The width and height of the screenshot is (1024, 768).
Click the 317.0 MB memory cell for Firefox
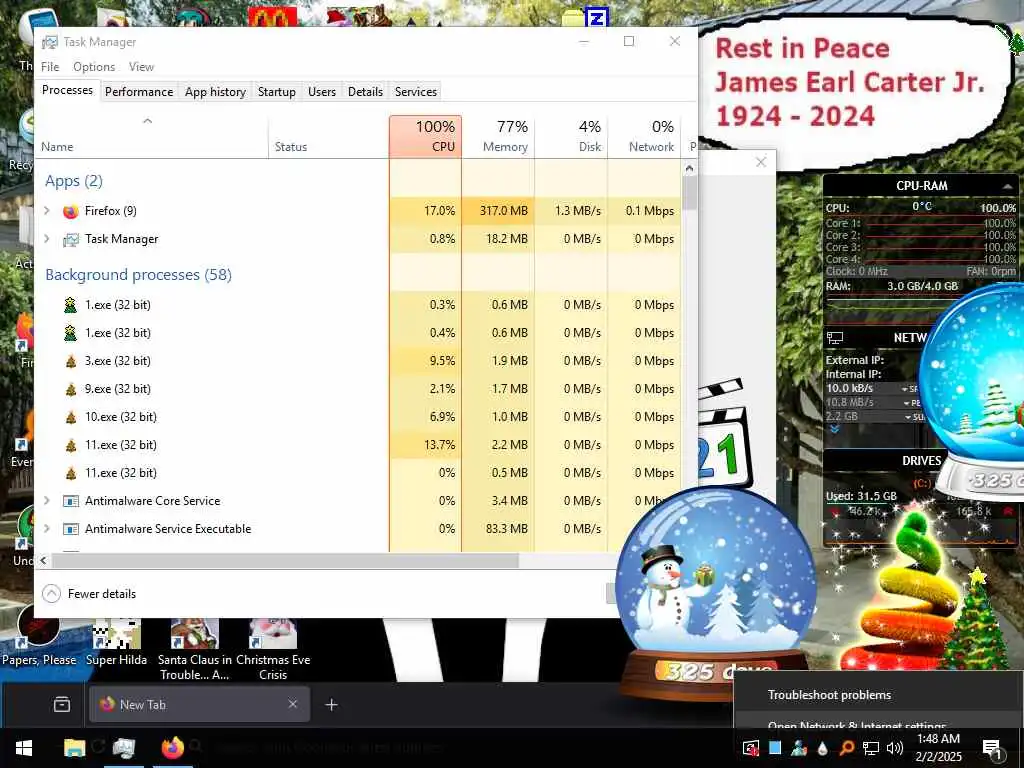coord(498,211)
